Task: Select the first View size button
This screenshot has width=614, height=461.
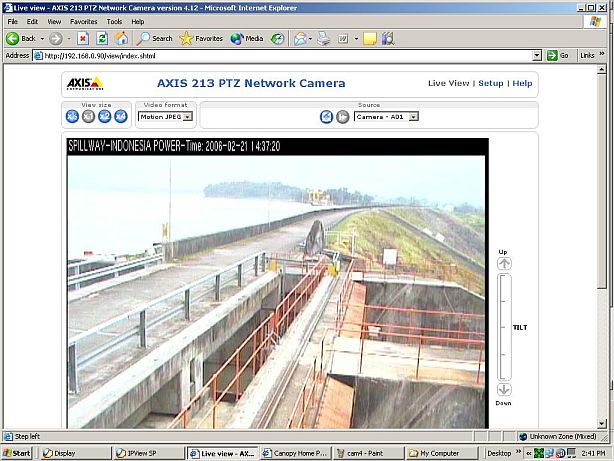Action: point(72,117)
